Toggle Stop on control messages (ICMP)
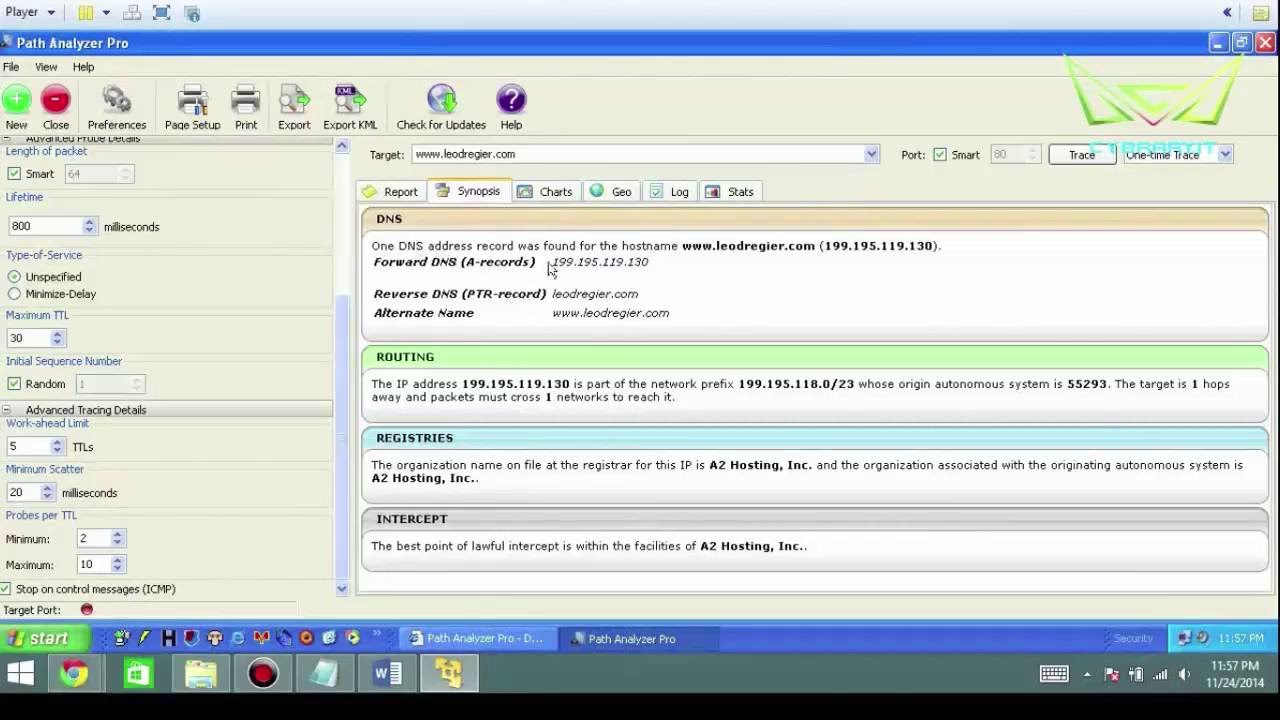The height and width of the screenshot is (720, 1280). point(6,589)
